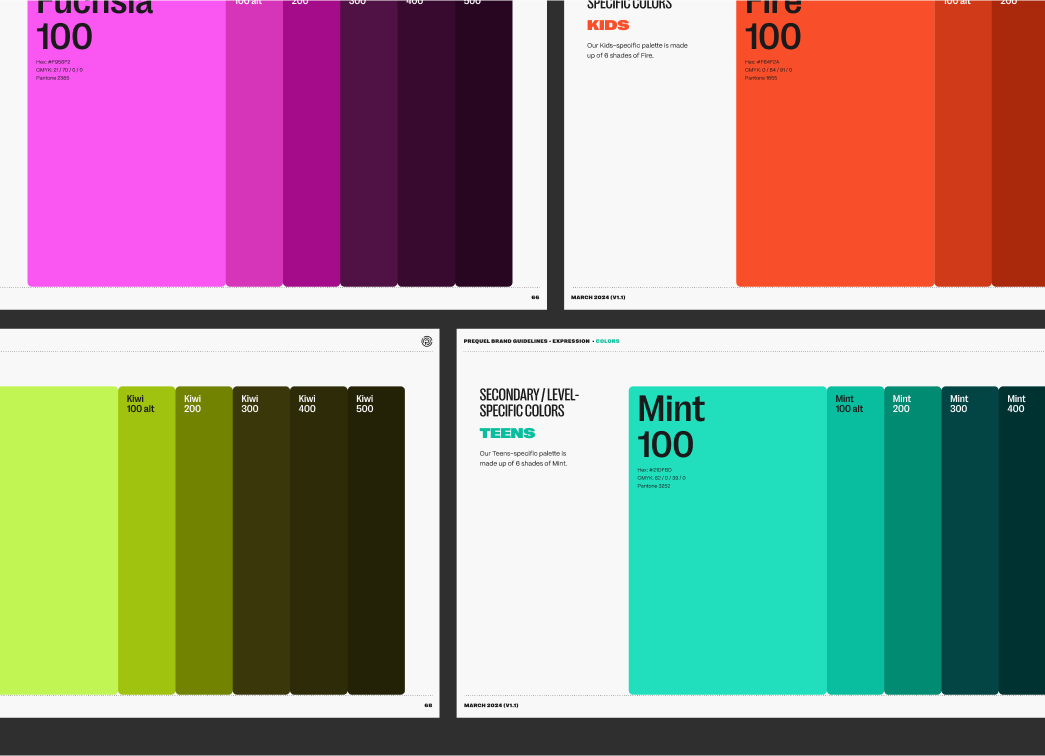Click the Fuchsia 100 Pantone value line

(x=53, y=78)
